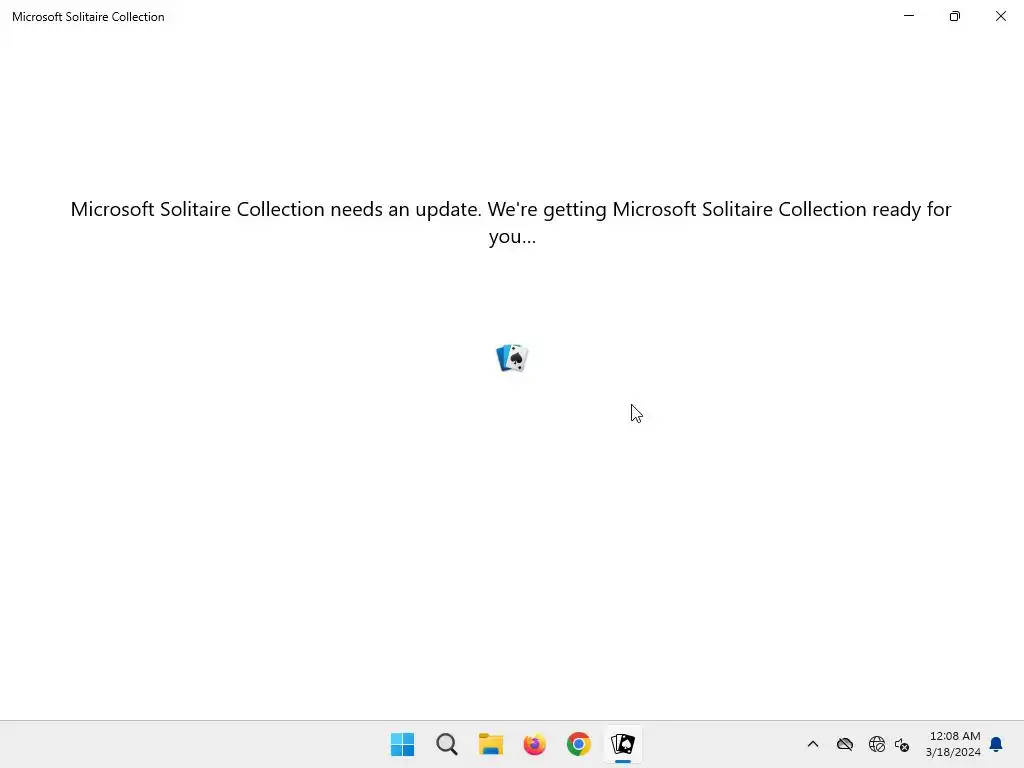Viewport: 1024px width, 768px height.
Task: Click the muted volume tray icon
Action: (902, 744)
